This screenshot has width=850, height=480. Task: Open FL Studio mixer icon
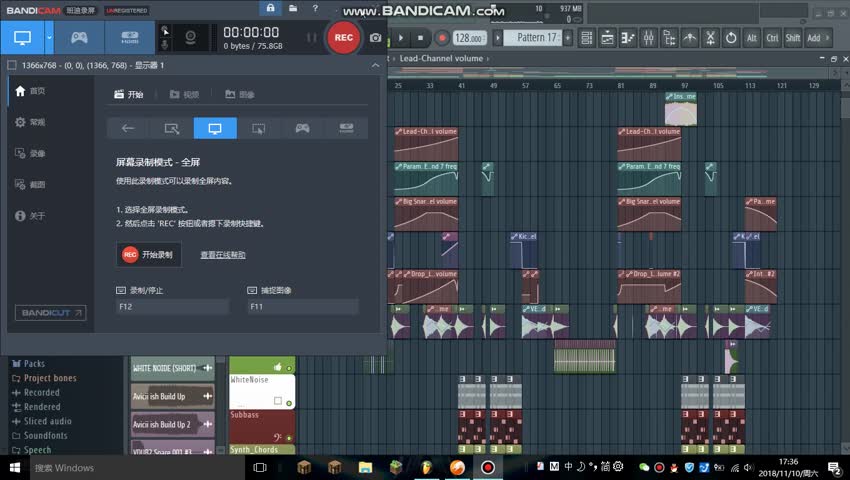(648, 38)
